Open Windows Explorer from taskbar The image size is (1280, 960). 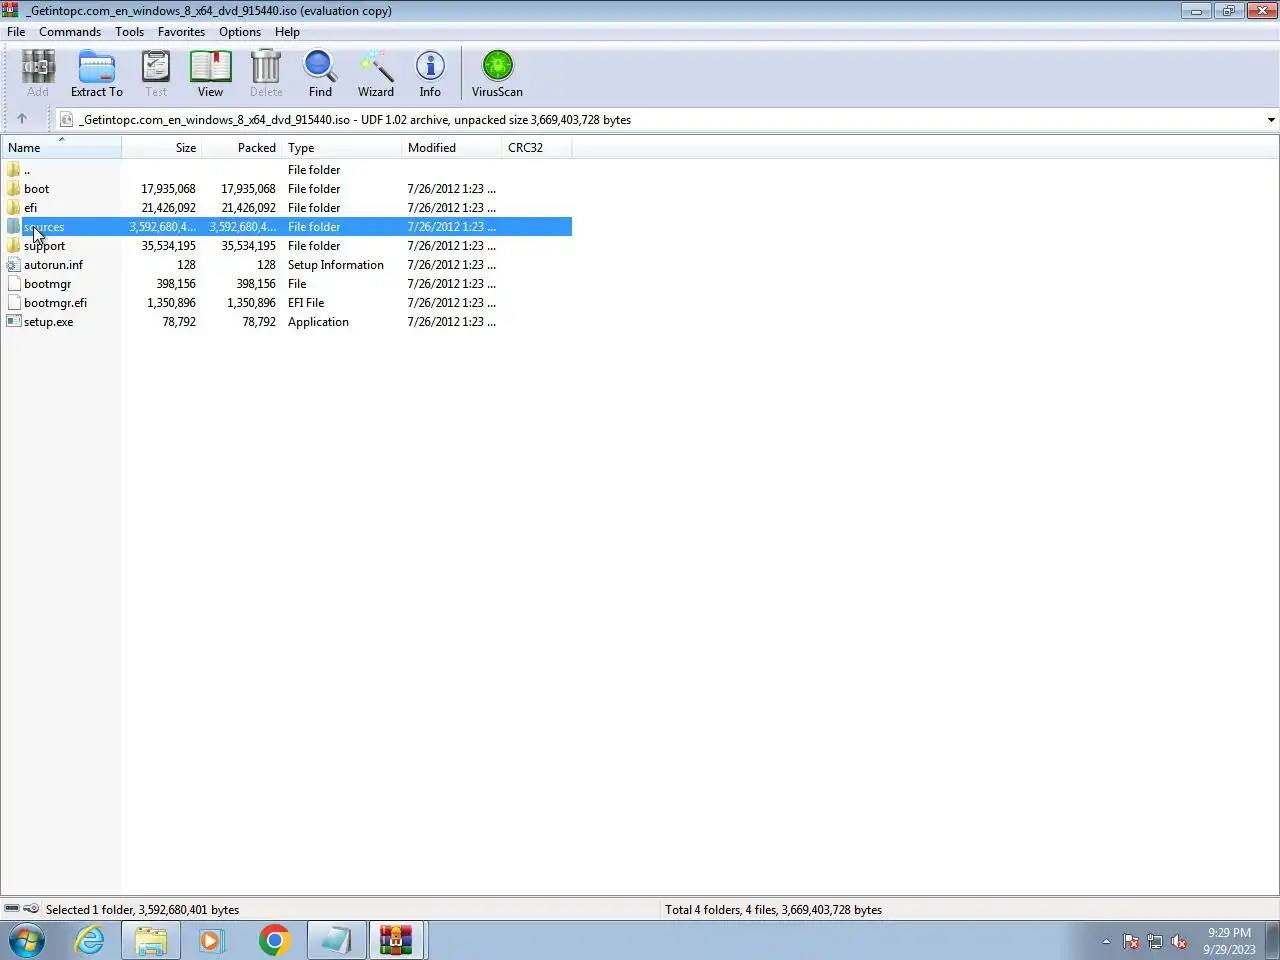151,941
